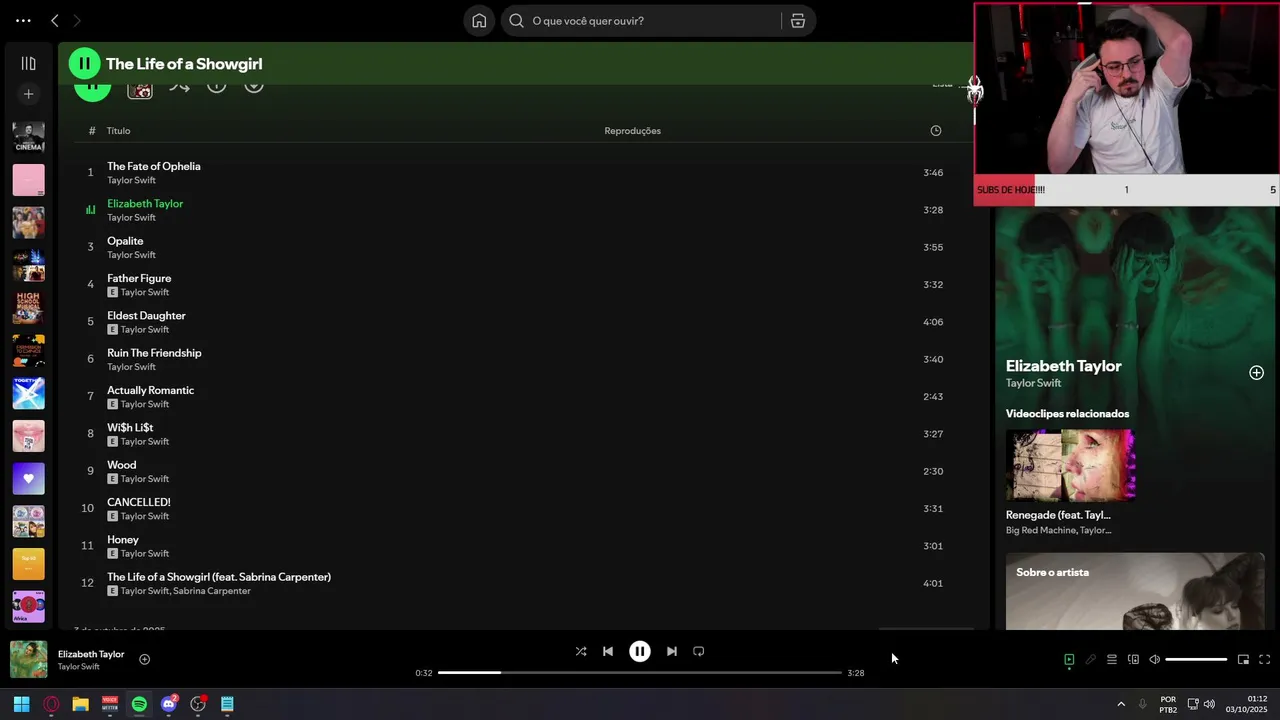Add current song to Liked Songs from the bottom bar

click(x=144, y=659)
